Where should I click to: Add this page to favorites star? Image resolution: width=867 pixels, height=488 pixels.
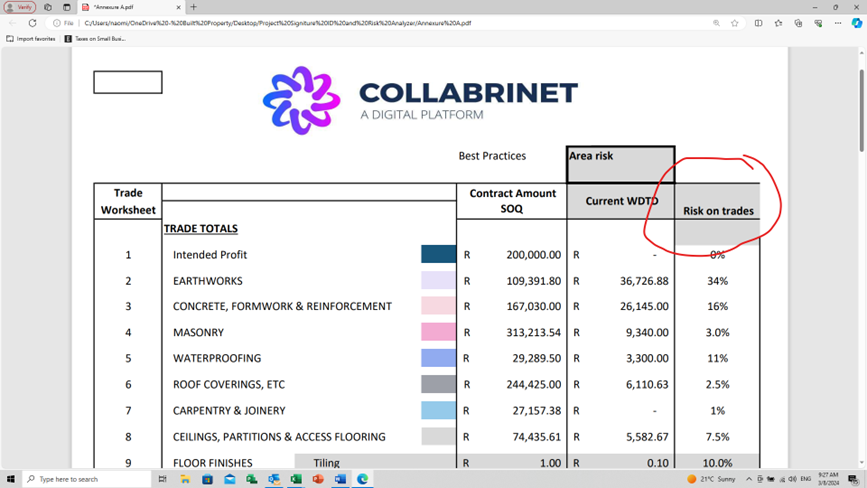735,23
